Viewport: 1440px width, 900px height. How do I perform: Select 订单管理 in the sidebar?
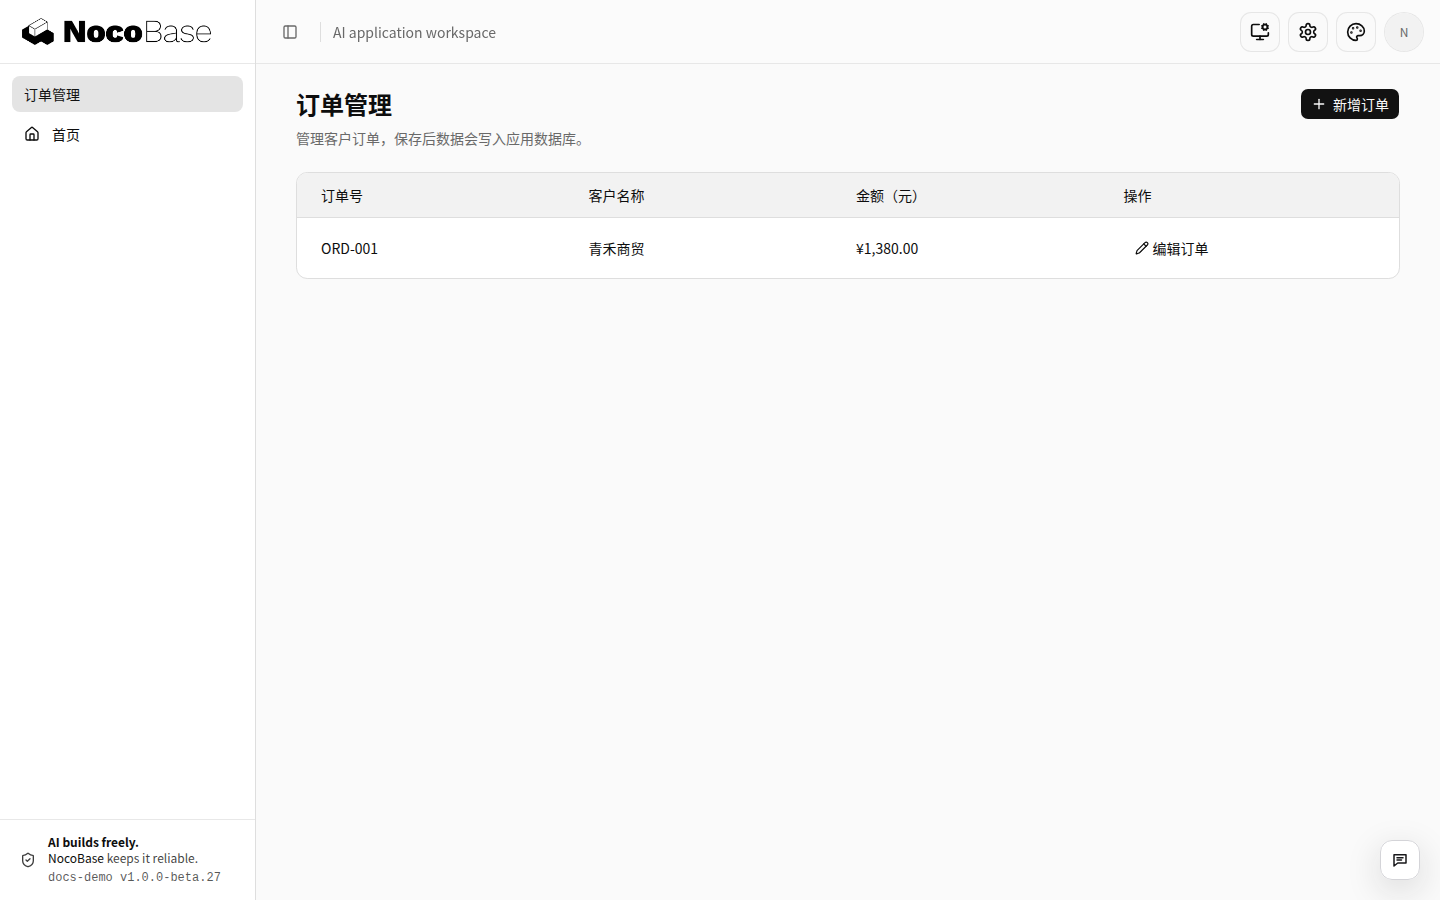pos(127,94)
